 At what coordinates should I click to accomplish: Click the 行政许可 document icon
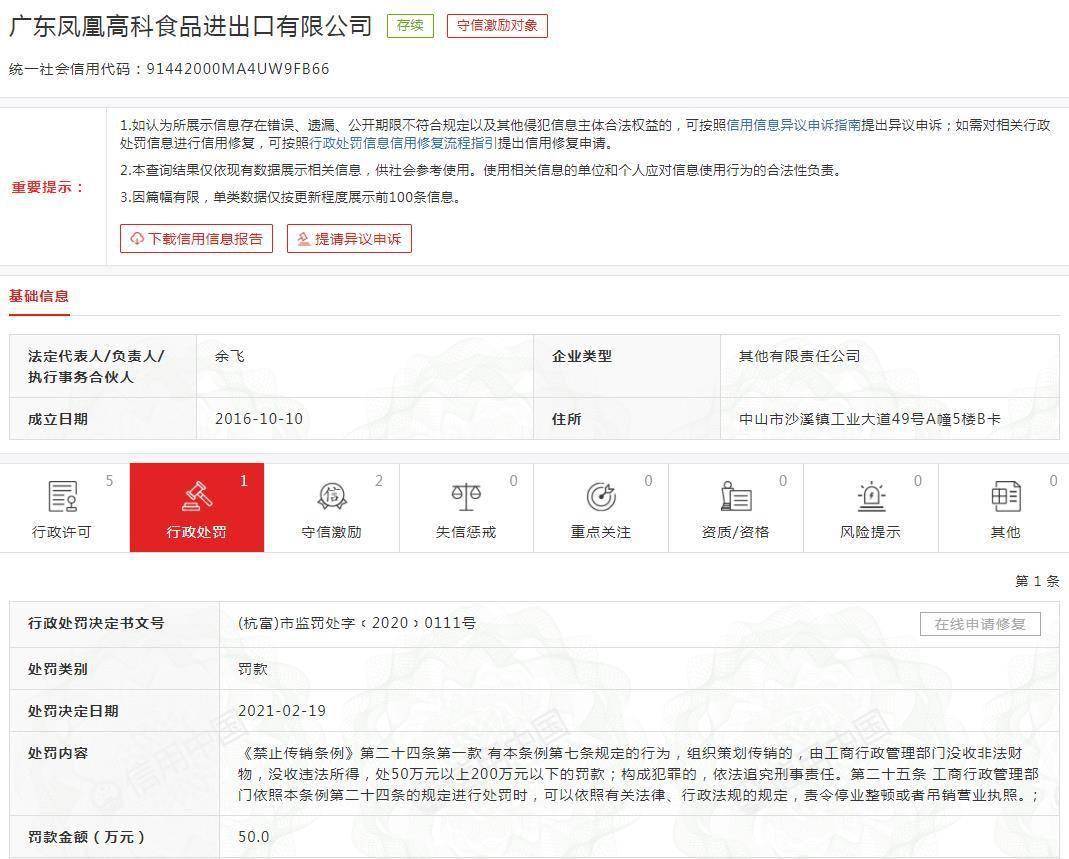click(62, 496)
